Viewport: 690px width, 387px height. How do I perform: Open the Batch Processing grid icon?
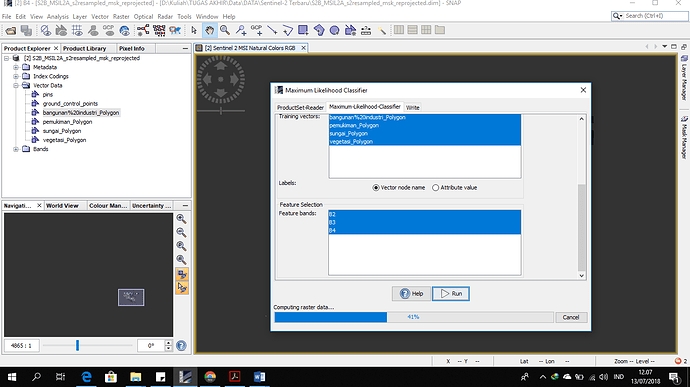click(159, 30)
